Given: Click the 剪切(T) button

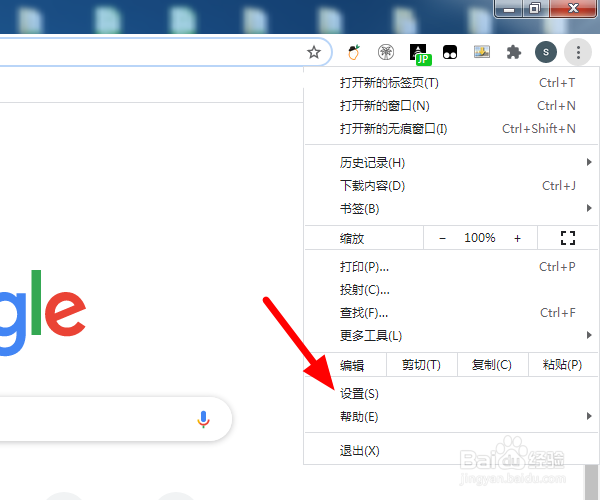Looking at the screenshot, I should [422, 365].
